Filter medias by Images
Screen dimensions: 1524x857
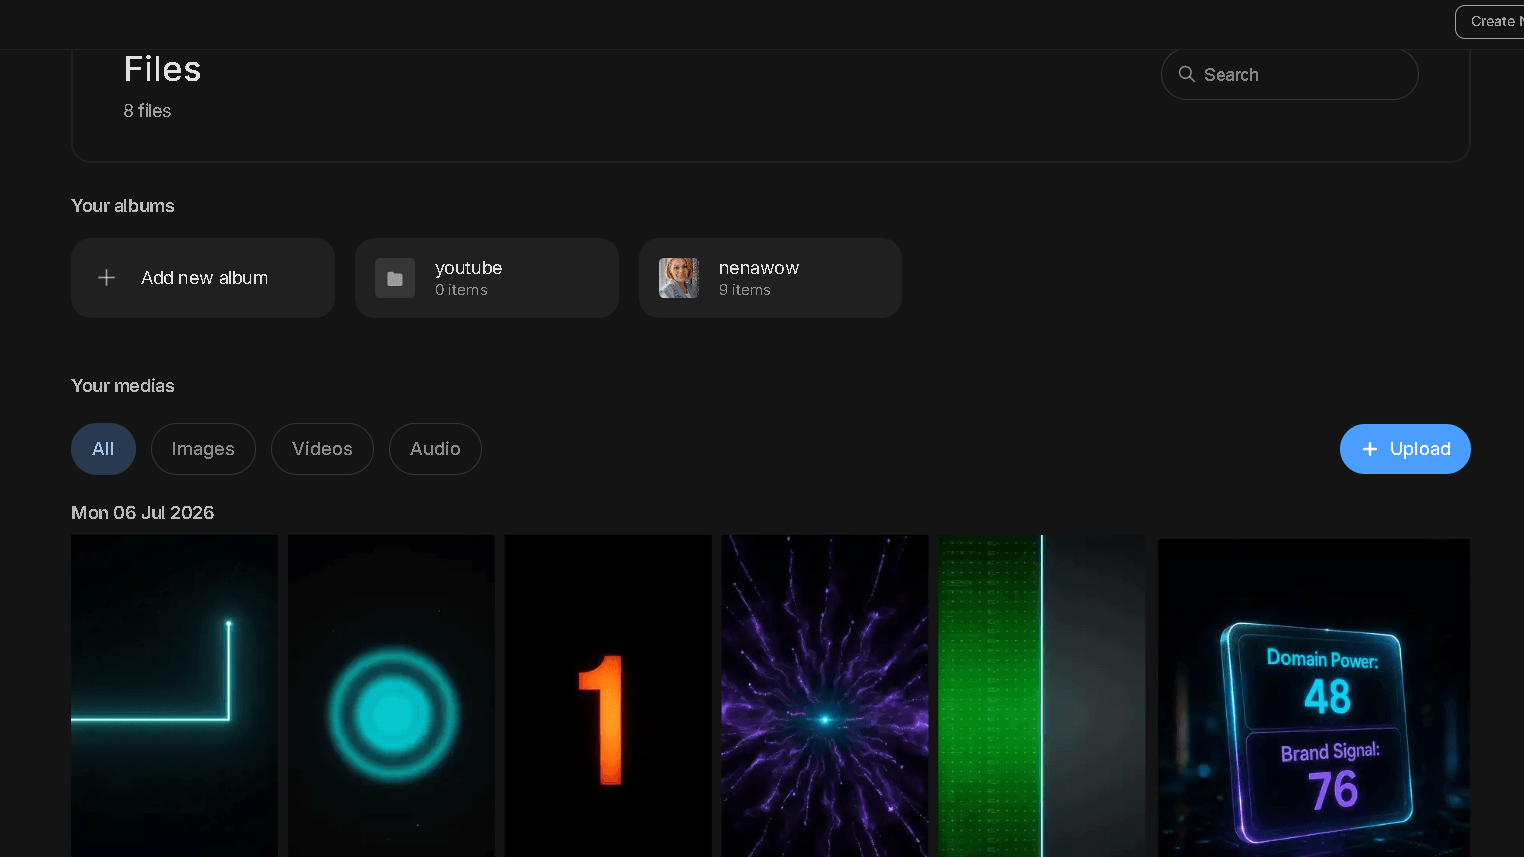point(203,449)
